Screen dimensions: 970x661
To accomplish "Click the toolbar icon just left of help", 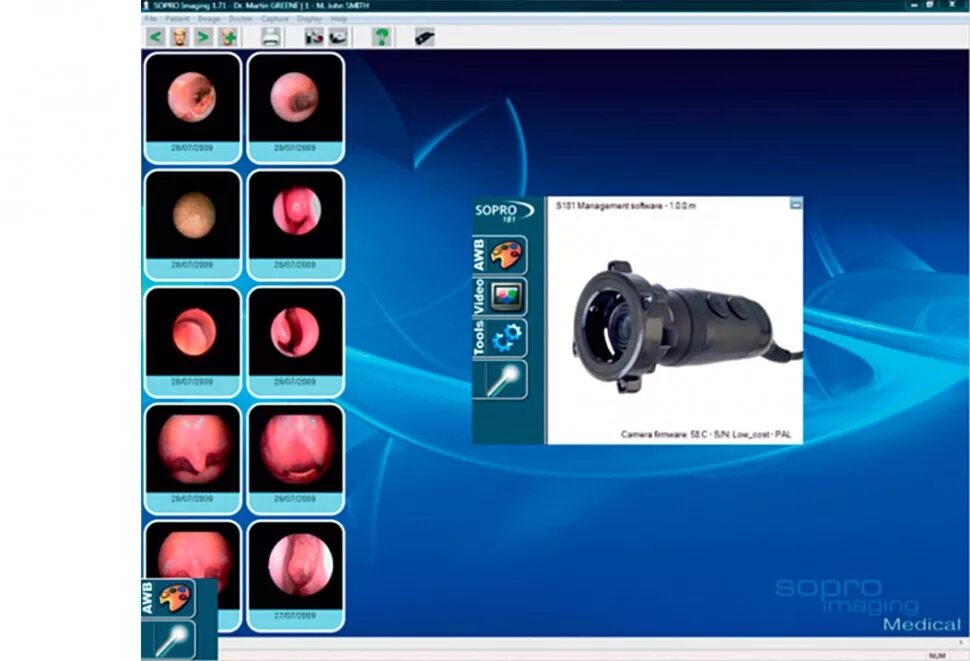I will 338,37.
